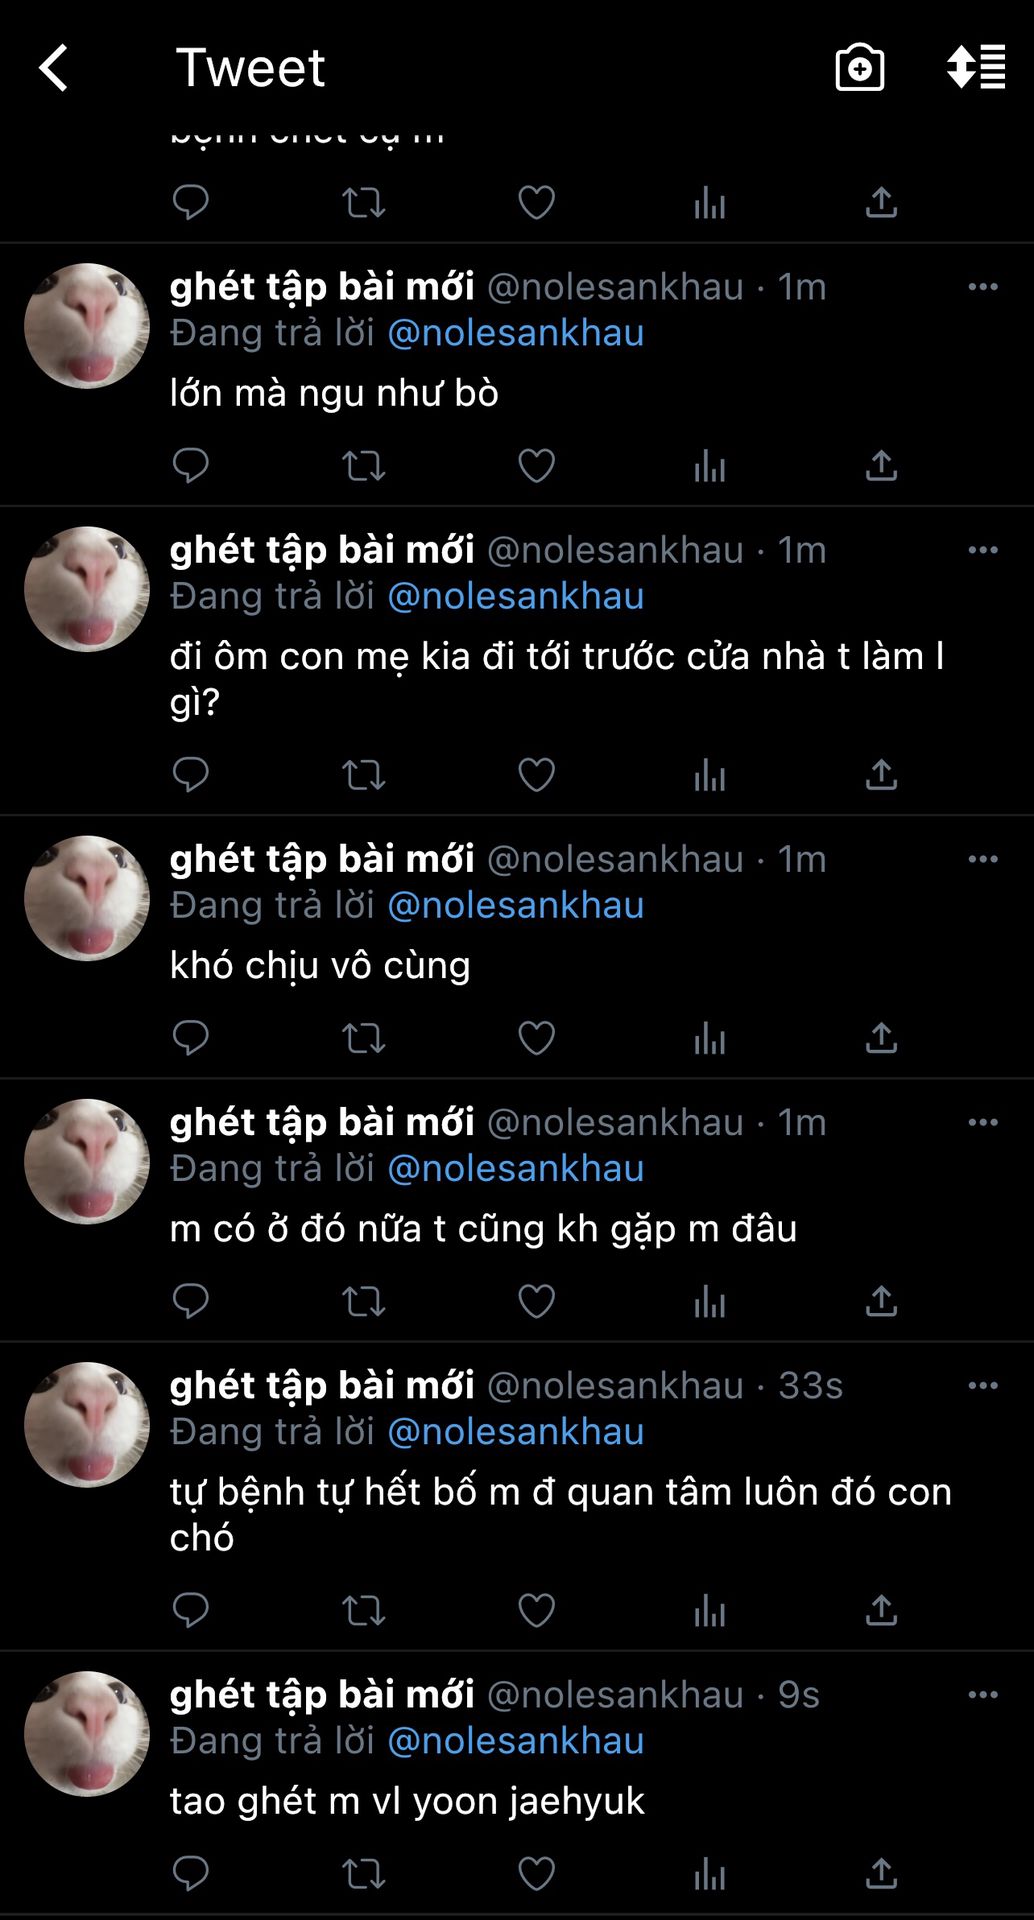Viewport: 1034px width, 1920px height.
Task: Open 'ghét tập bài mới' name on 33s tweet
Action: [322, 1385]
